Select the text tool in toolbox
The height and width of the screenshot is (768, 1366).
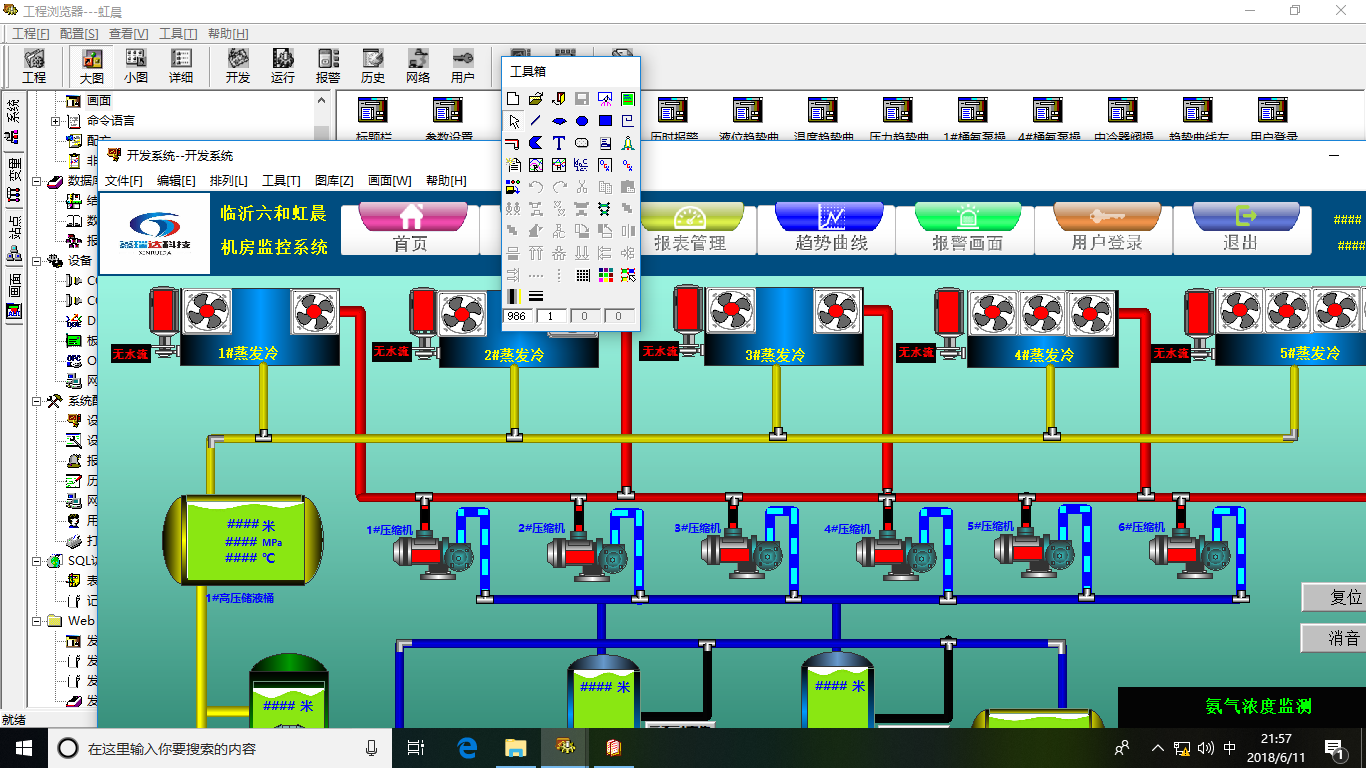tap(559, 143)
